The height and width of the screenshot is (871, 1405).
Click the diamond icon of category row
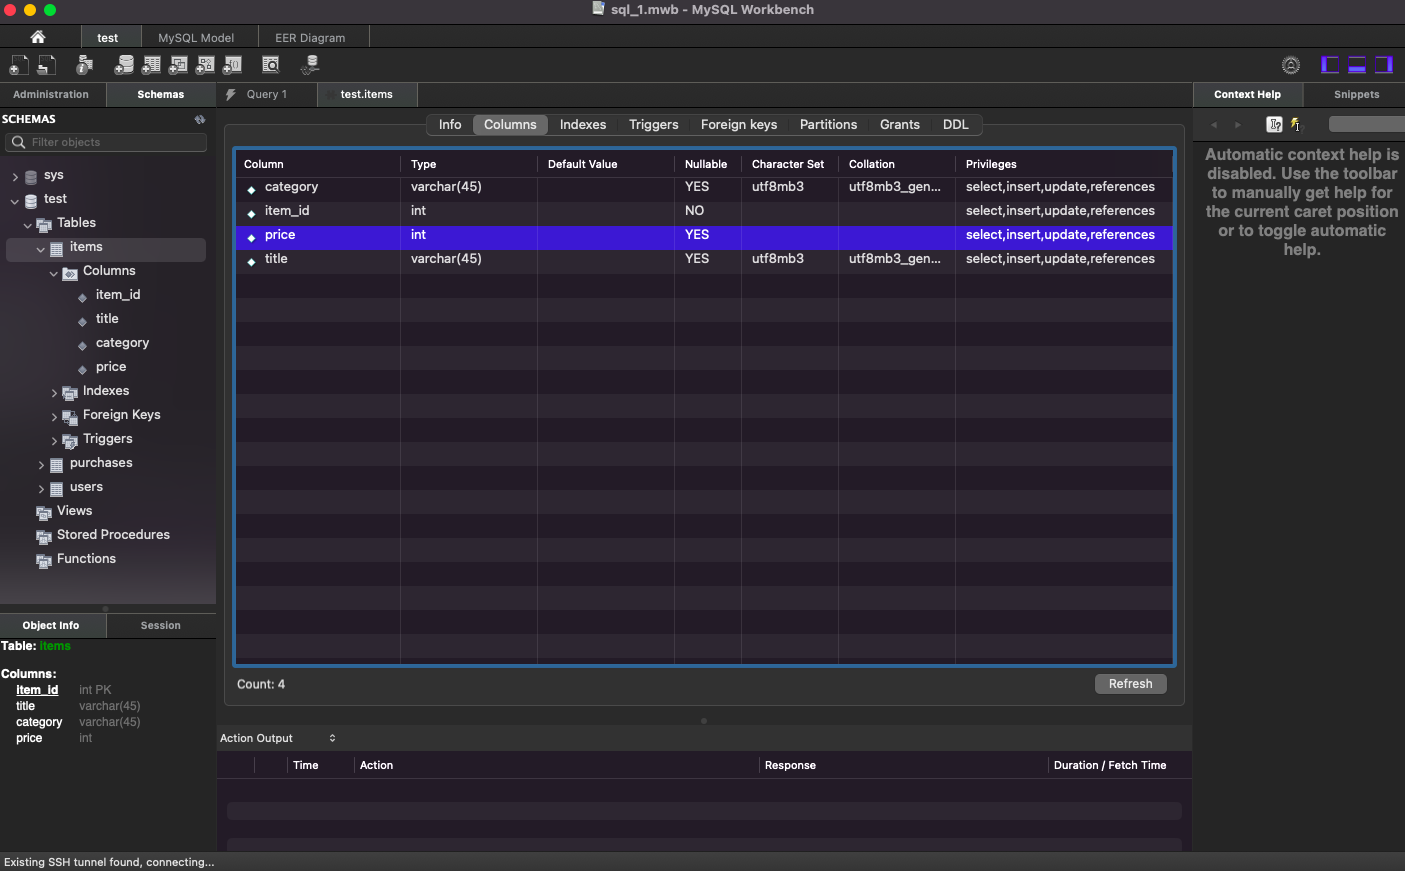click(x=251, y=190)
